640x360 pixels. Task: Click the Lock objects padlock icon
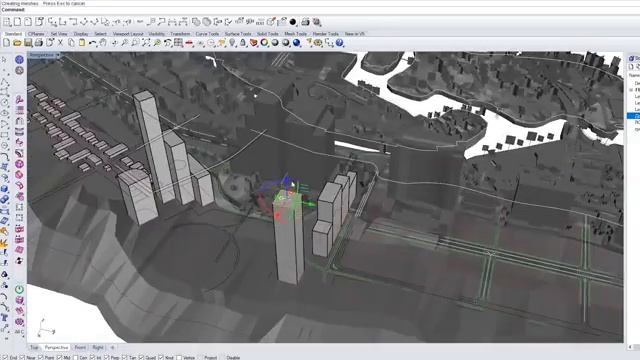click(x=243, y=42)
